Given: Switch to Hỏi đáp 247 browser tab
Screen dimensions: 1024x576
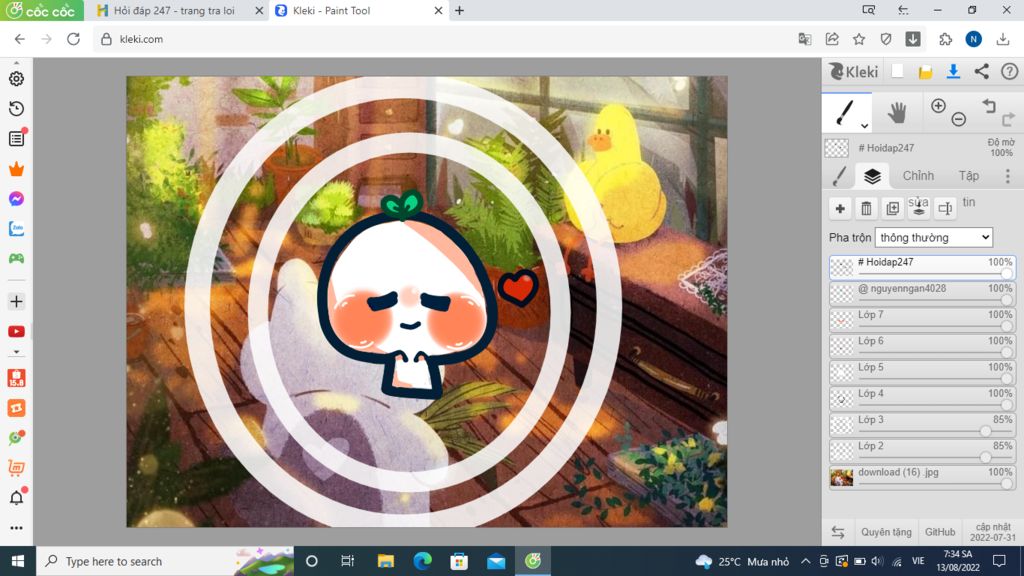Looking at the screenshot, I should point(174,10).
